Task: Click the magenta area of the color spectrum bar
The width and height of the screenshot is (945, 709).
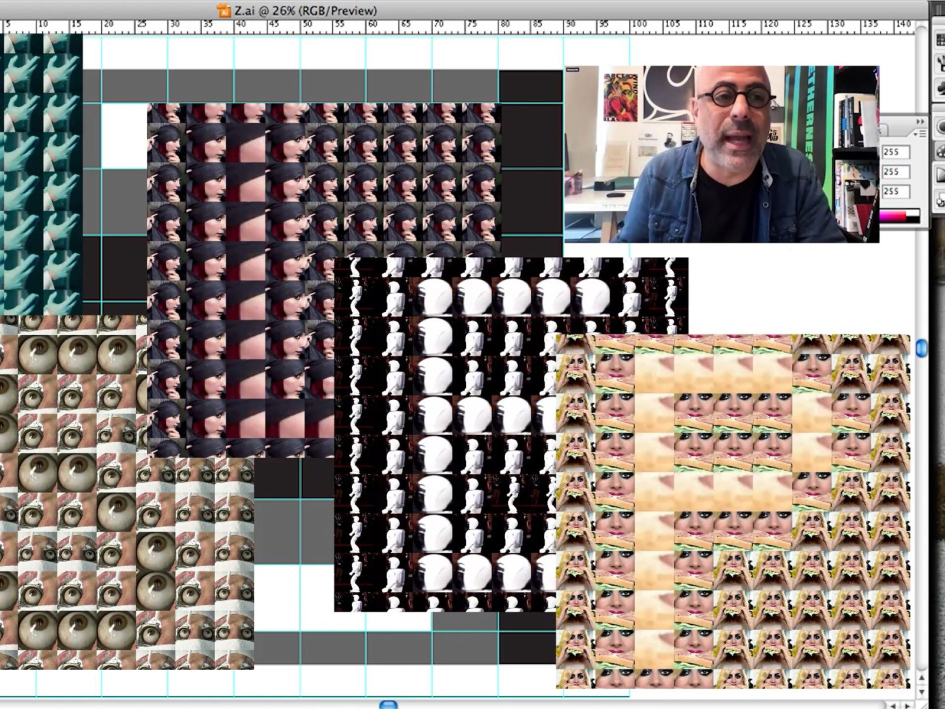Action: pos(884,215)
